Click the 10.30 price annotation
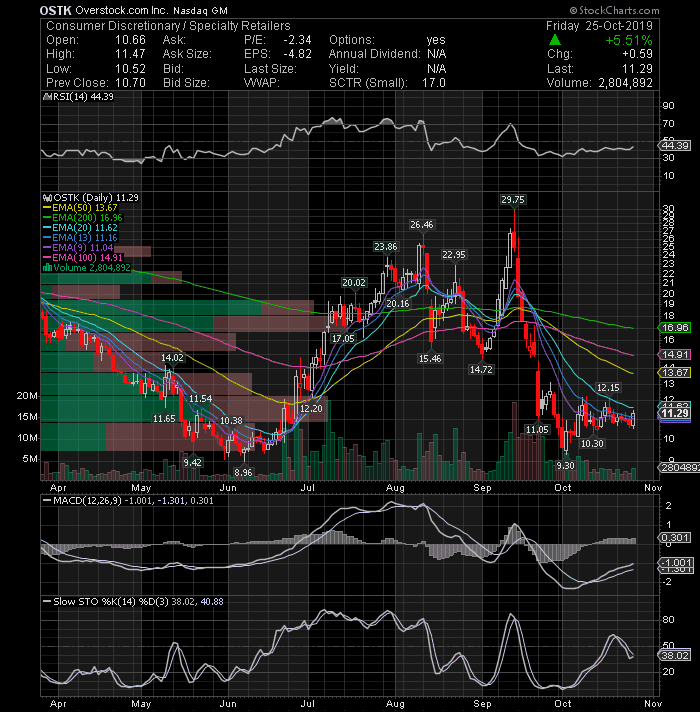 592,443
